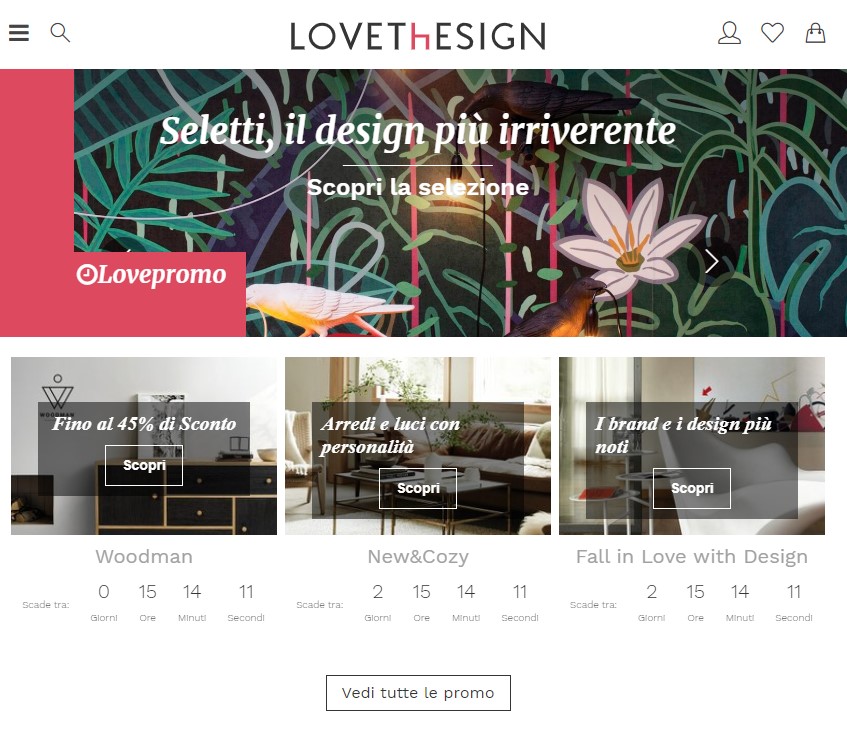Click the Seletti banner headline
The image size is (847, 730).
(418, 131)
